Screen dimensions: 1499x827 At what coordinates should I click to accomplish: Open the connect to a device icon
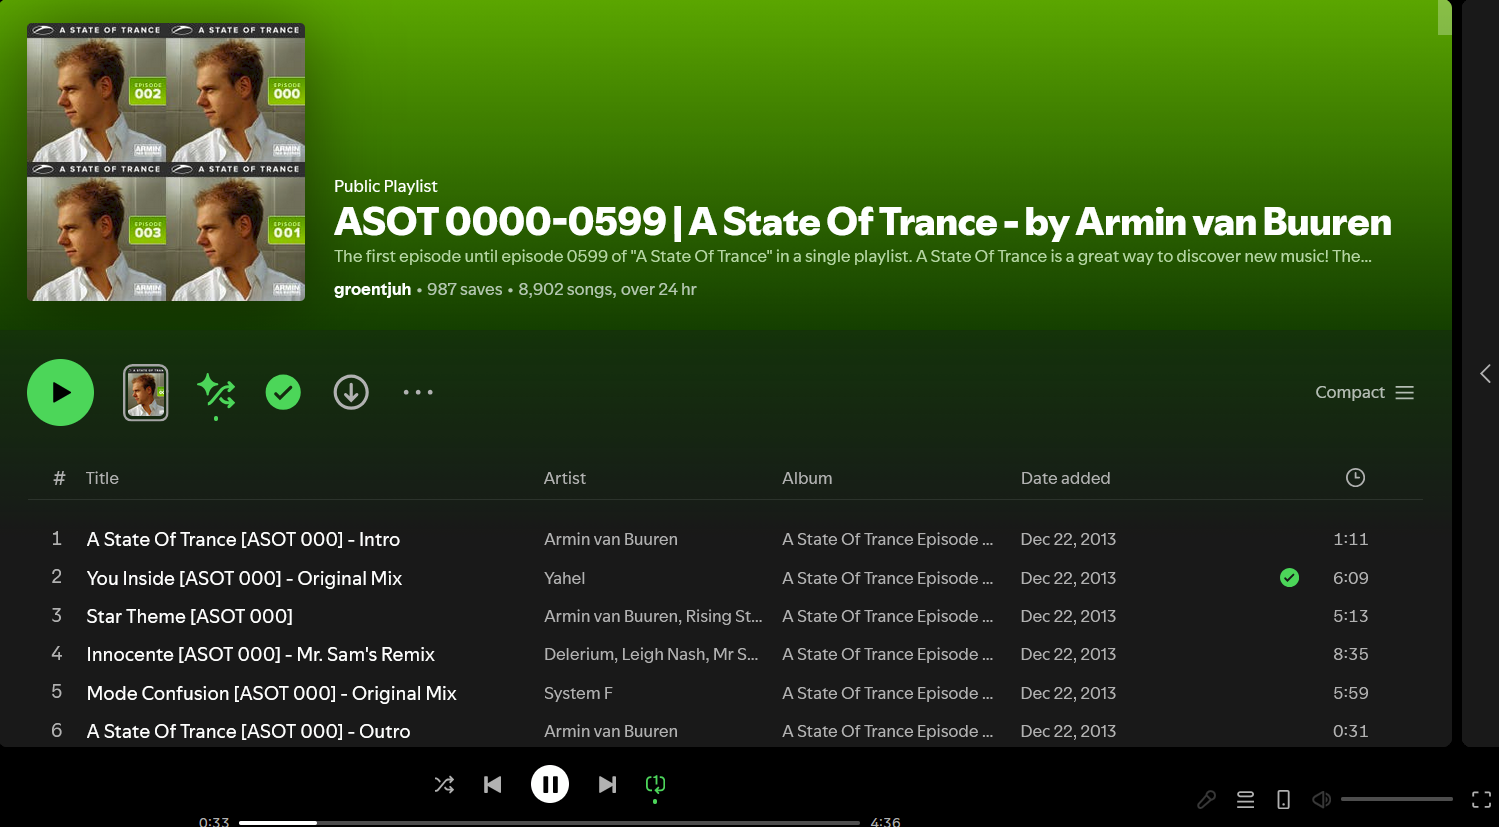[1283, 799]
